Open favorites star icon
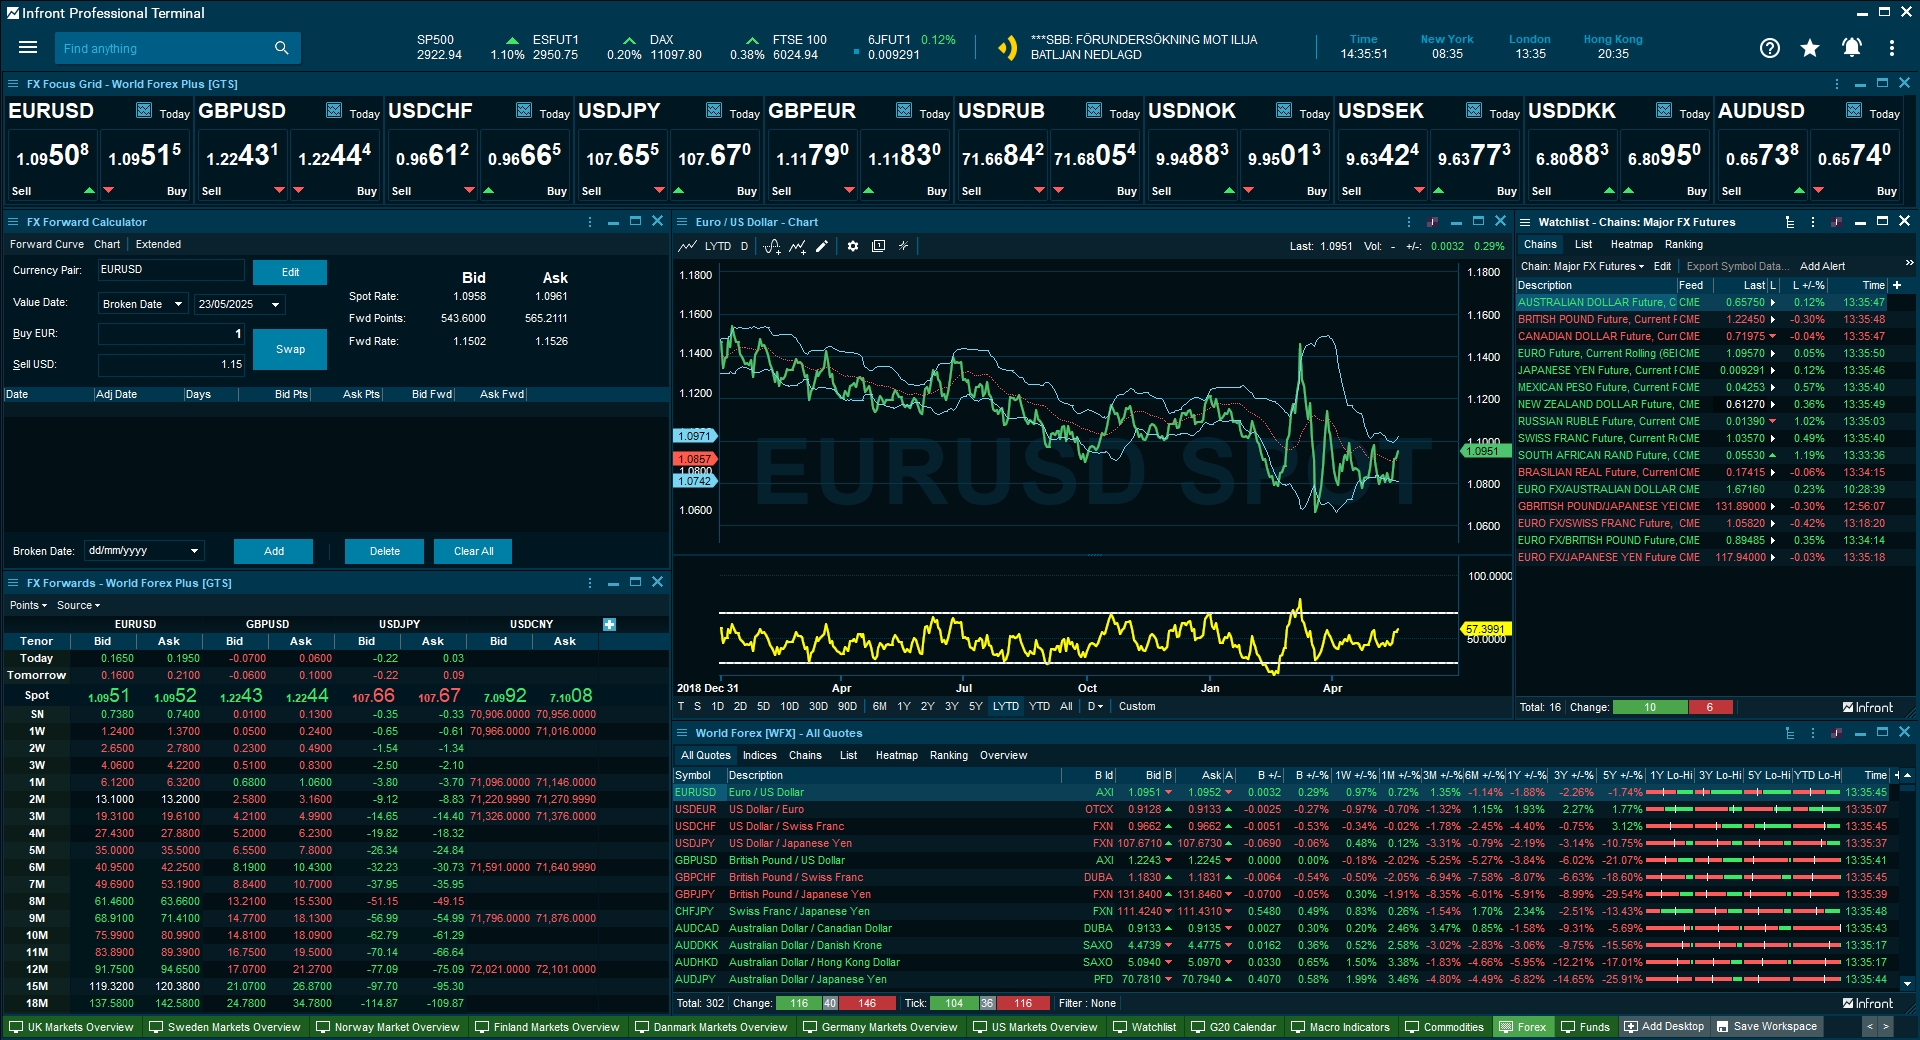1920x1040 pixels. point(1810,48)
